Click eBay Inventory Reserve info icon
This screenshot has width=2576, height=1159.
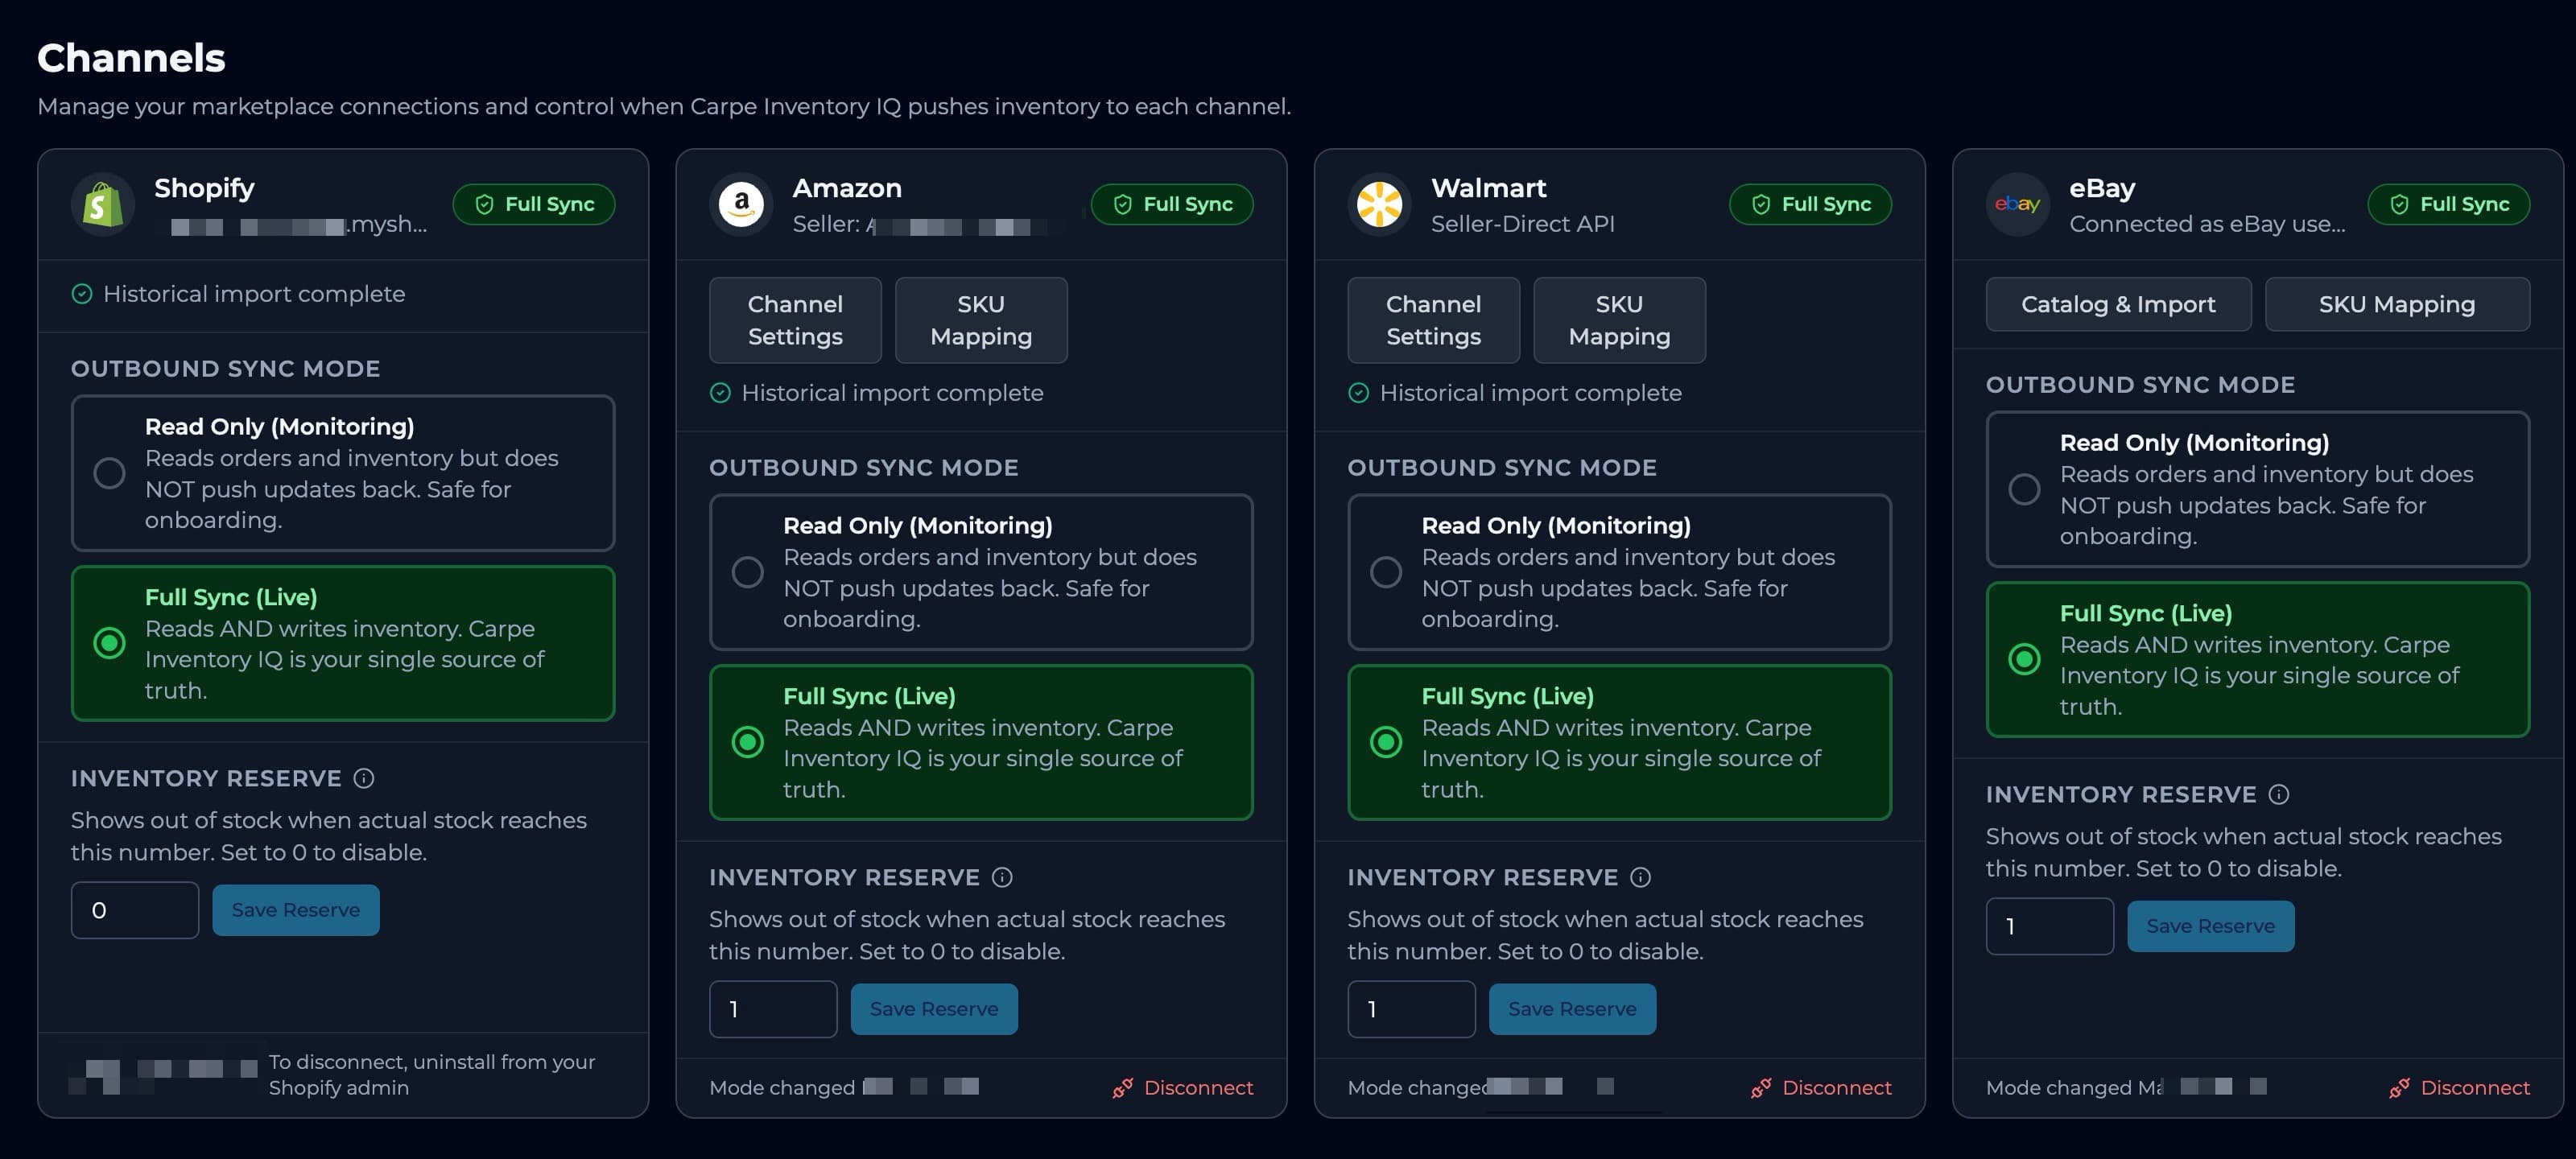[2278, 794]
